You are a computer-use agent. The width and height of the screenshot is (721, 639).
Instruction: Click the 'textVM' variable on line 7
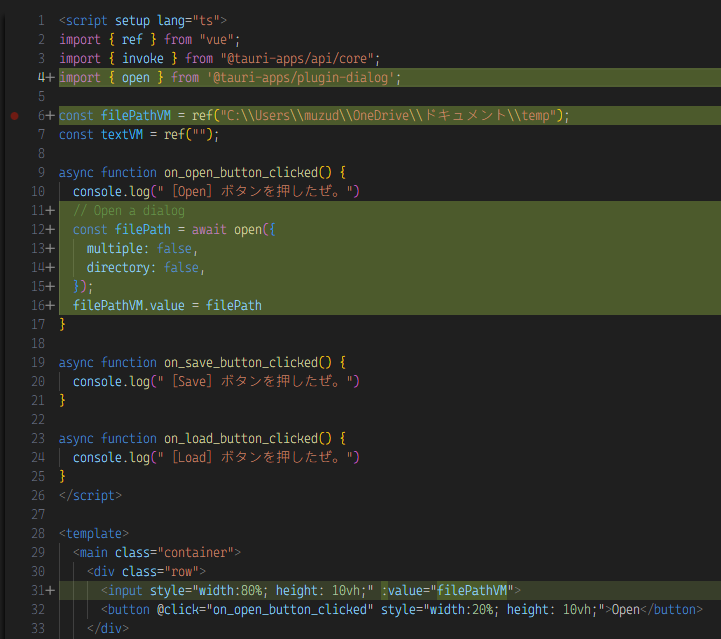(122, 135)
